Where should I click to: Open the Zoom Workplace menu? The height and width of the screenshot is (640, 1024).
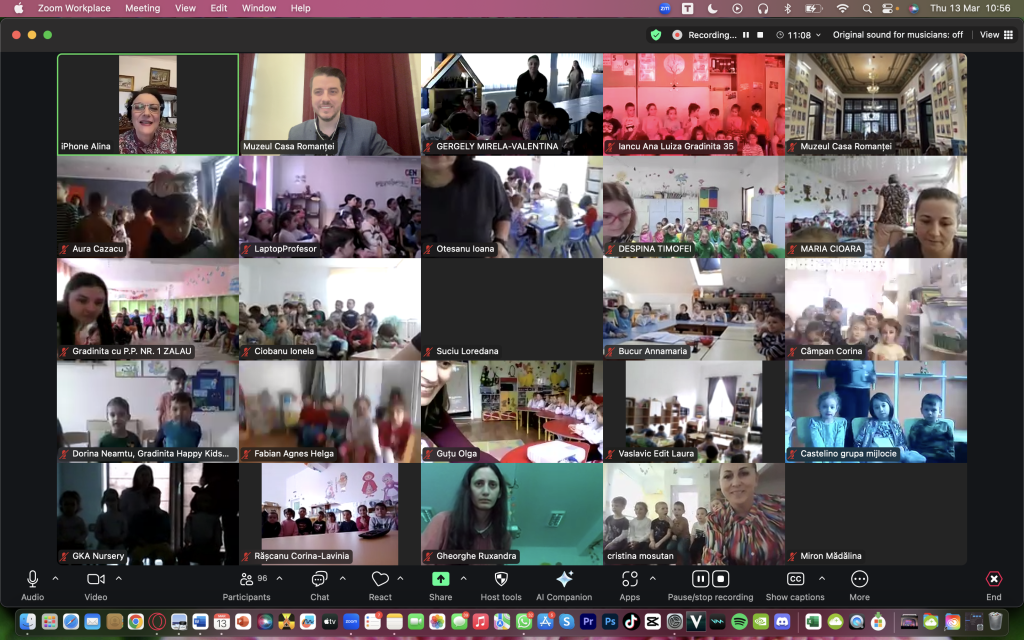point(74,8)
